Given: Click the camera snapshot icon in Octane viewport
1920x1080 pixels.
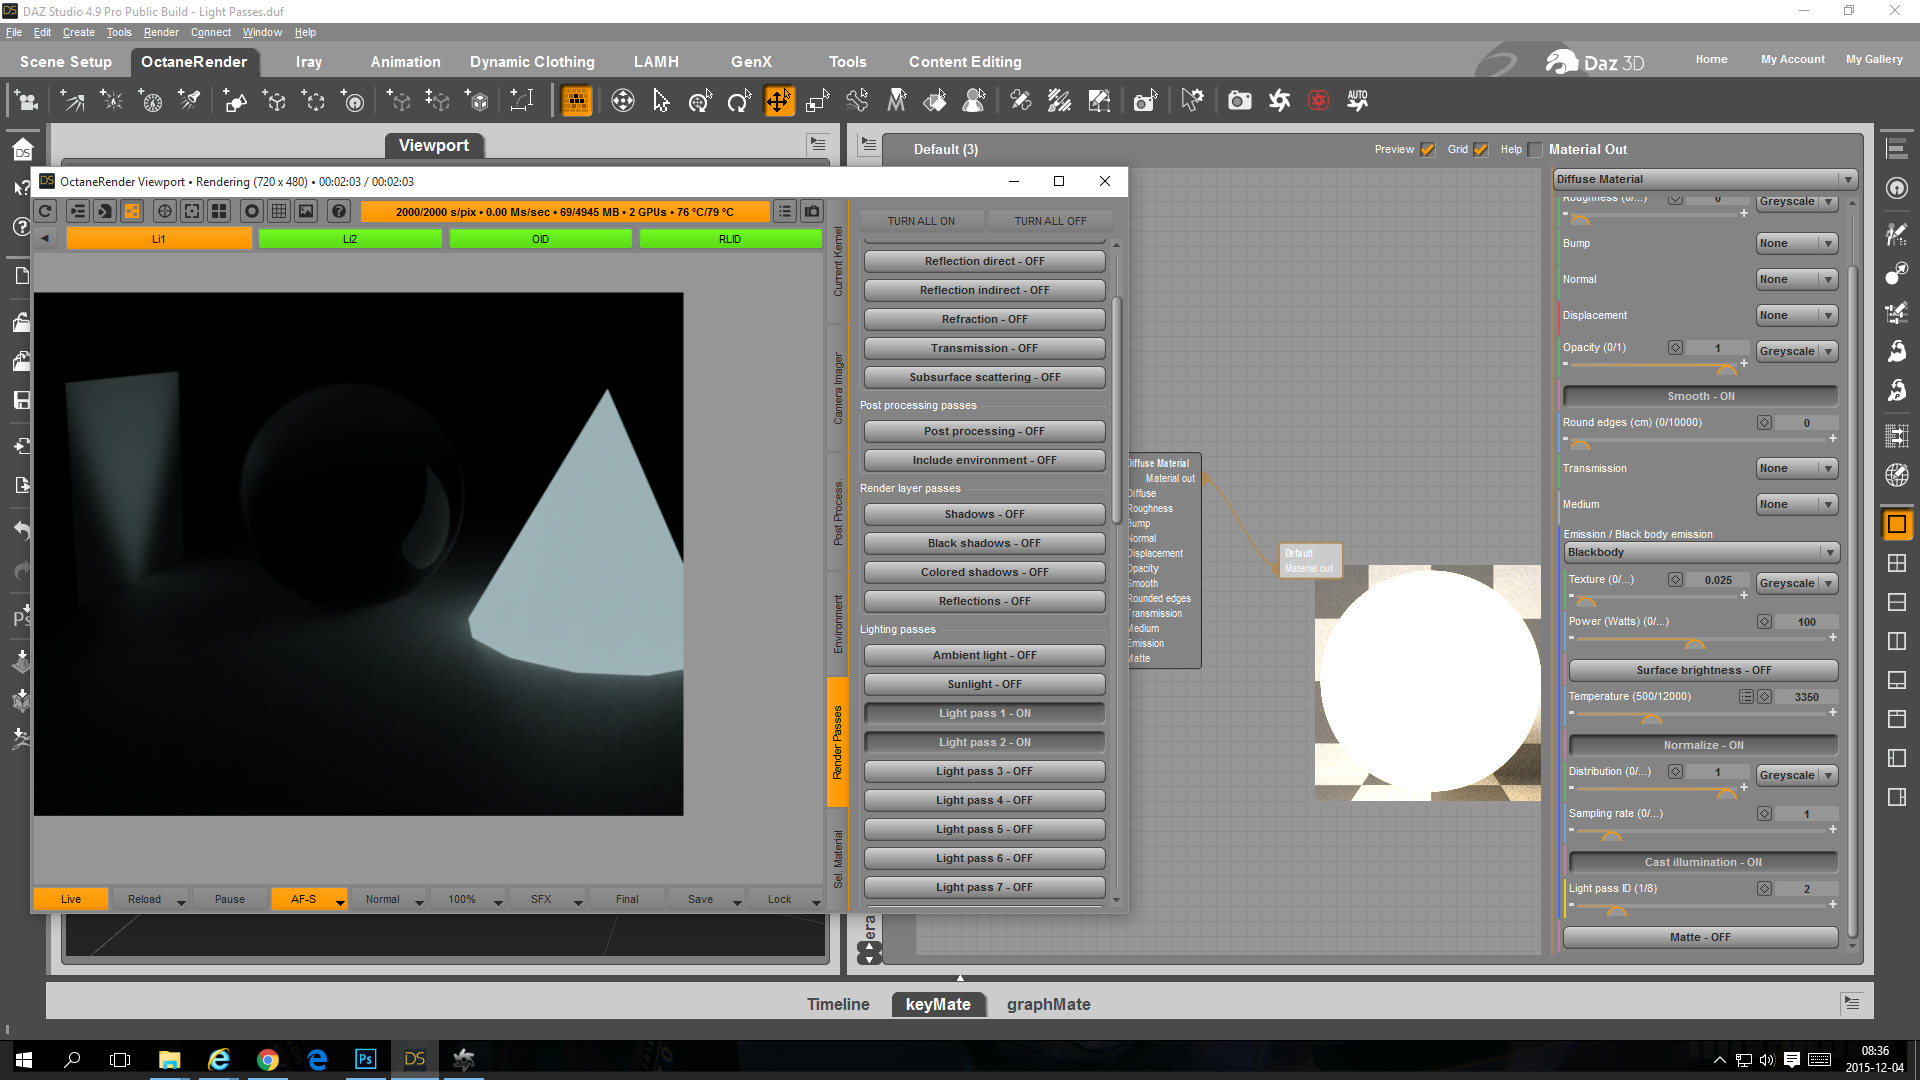Looking at the screenshot, I should (812, 211).
